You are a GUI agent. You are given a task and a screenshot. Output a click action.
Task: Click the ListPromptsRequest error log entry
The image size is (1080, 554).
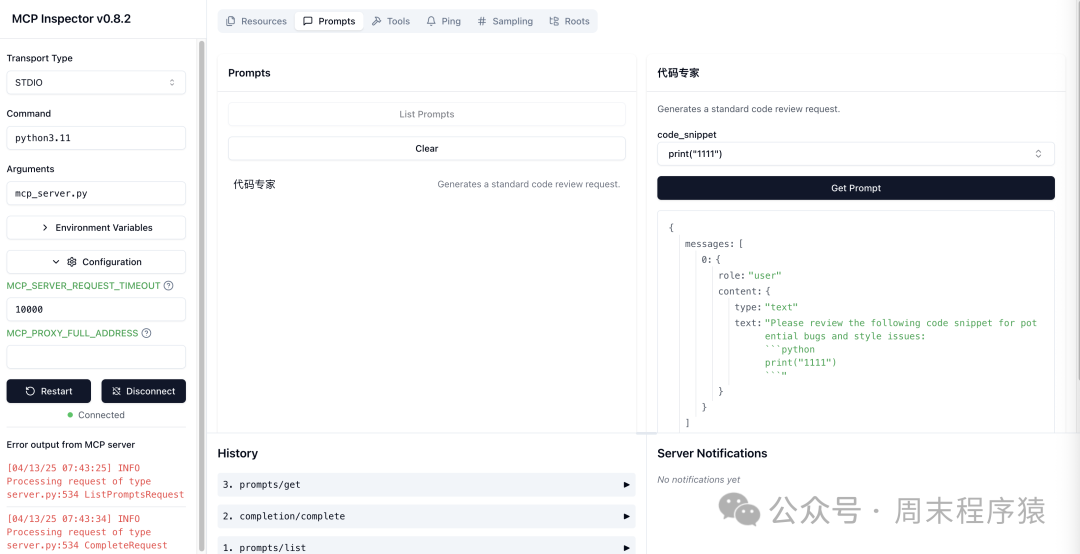(x=96, y=481)
